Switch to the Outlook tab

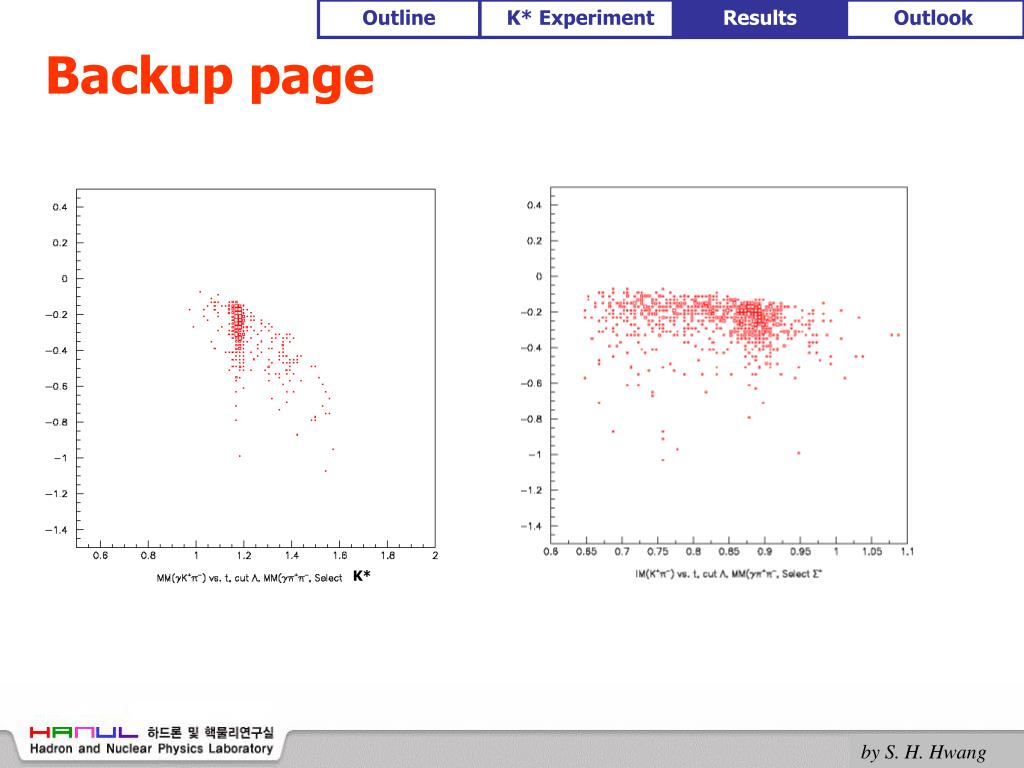coord(933,19)
